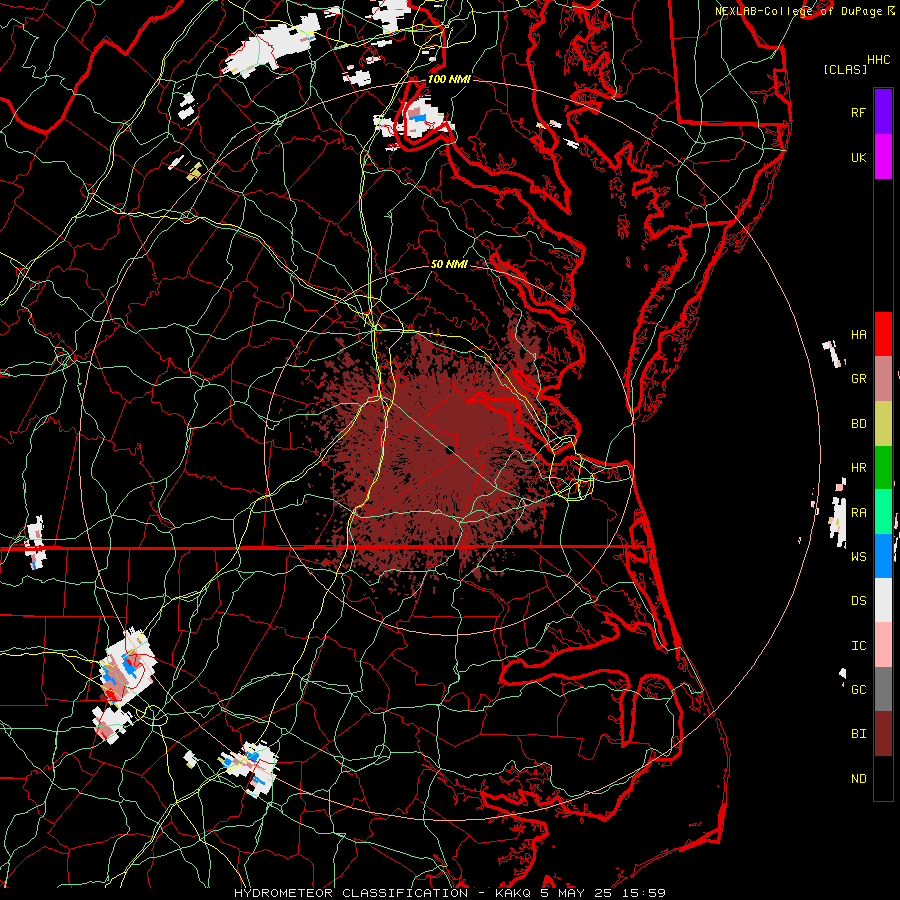This screenshot has width=900, height=900.
Task: Pick the HR dark green legend swatch
Action: tap(883, 467)
